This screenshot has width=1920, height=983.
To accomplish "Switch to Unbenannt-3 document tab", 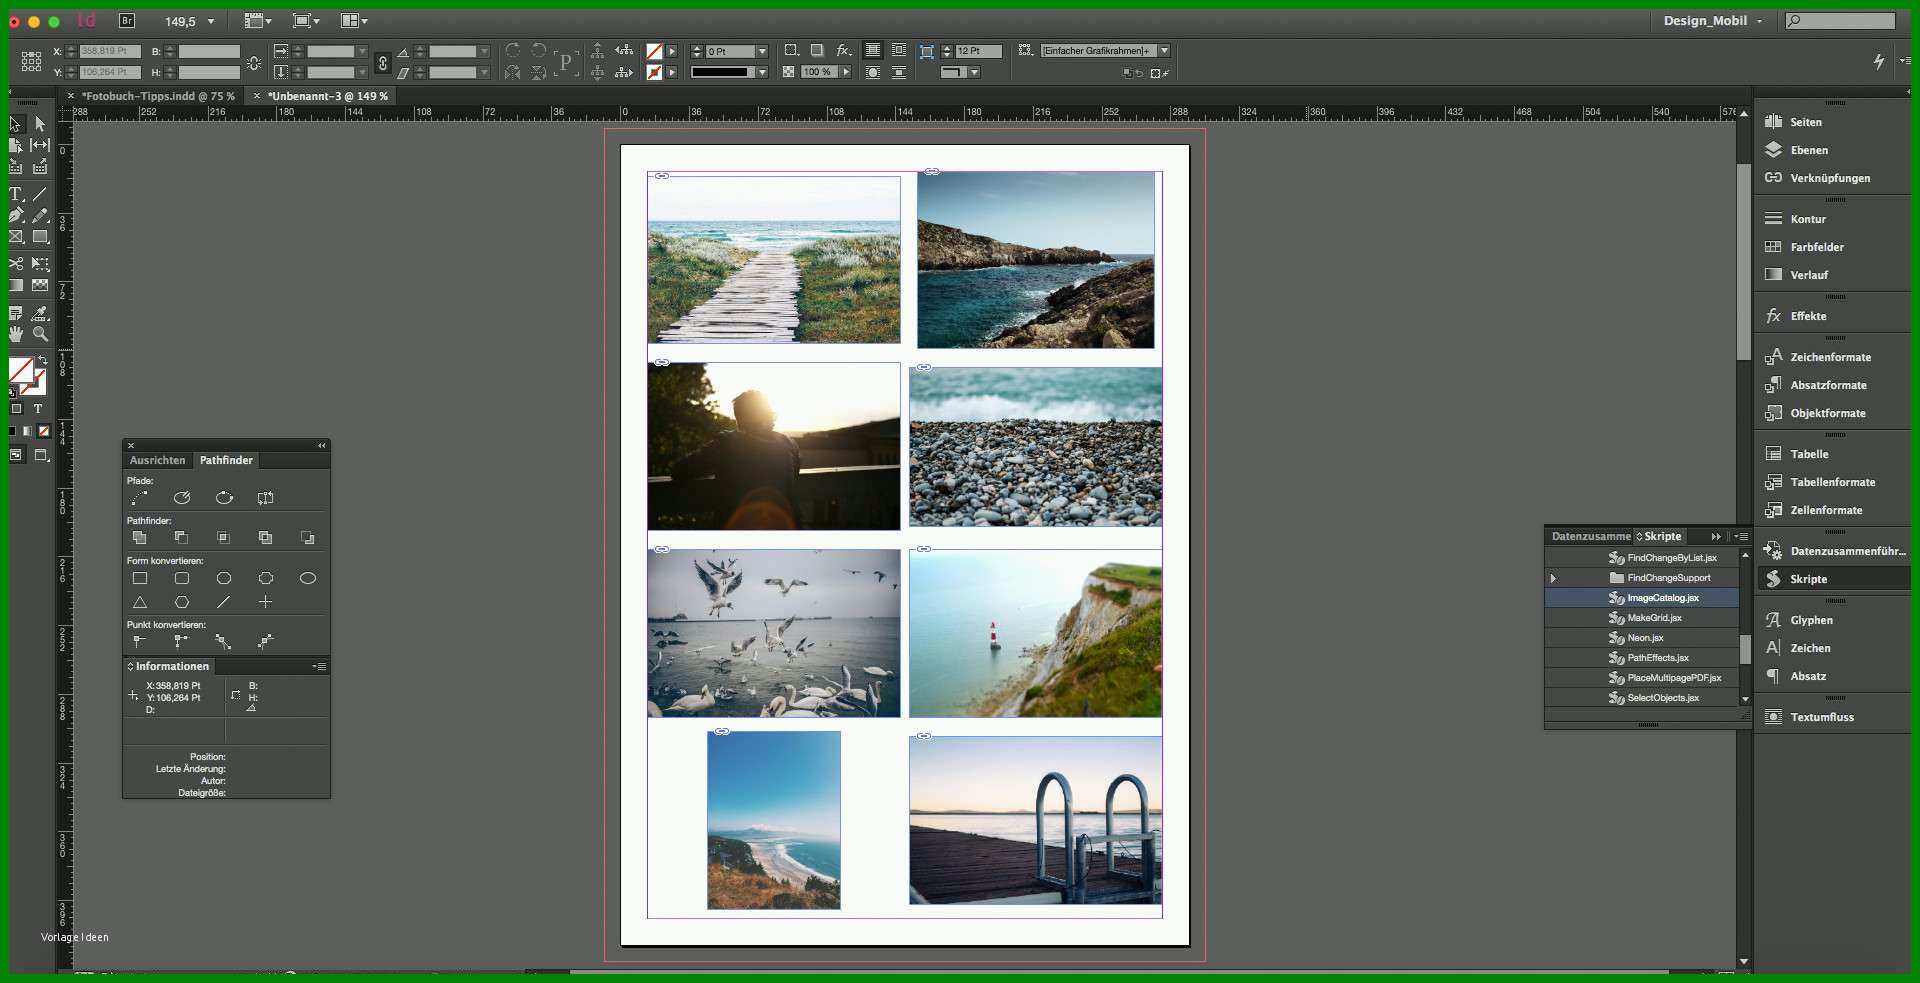I will [x=327, y=96].
